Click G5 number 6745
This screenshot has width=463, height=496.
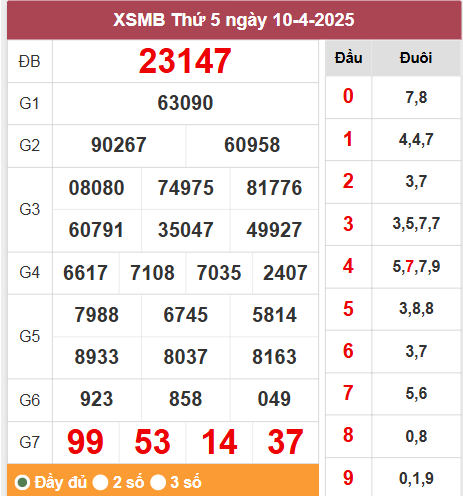click(x=185, y=315)
